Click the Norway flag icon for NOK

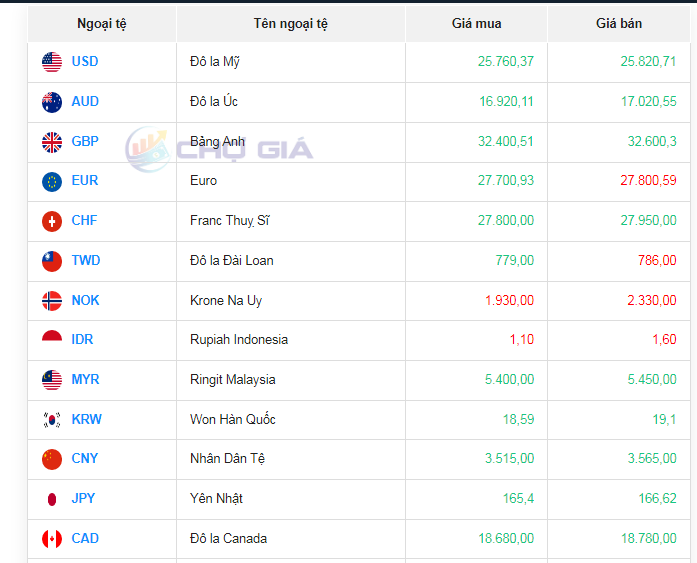tap(52, 301)
